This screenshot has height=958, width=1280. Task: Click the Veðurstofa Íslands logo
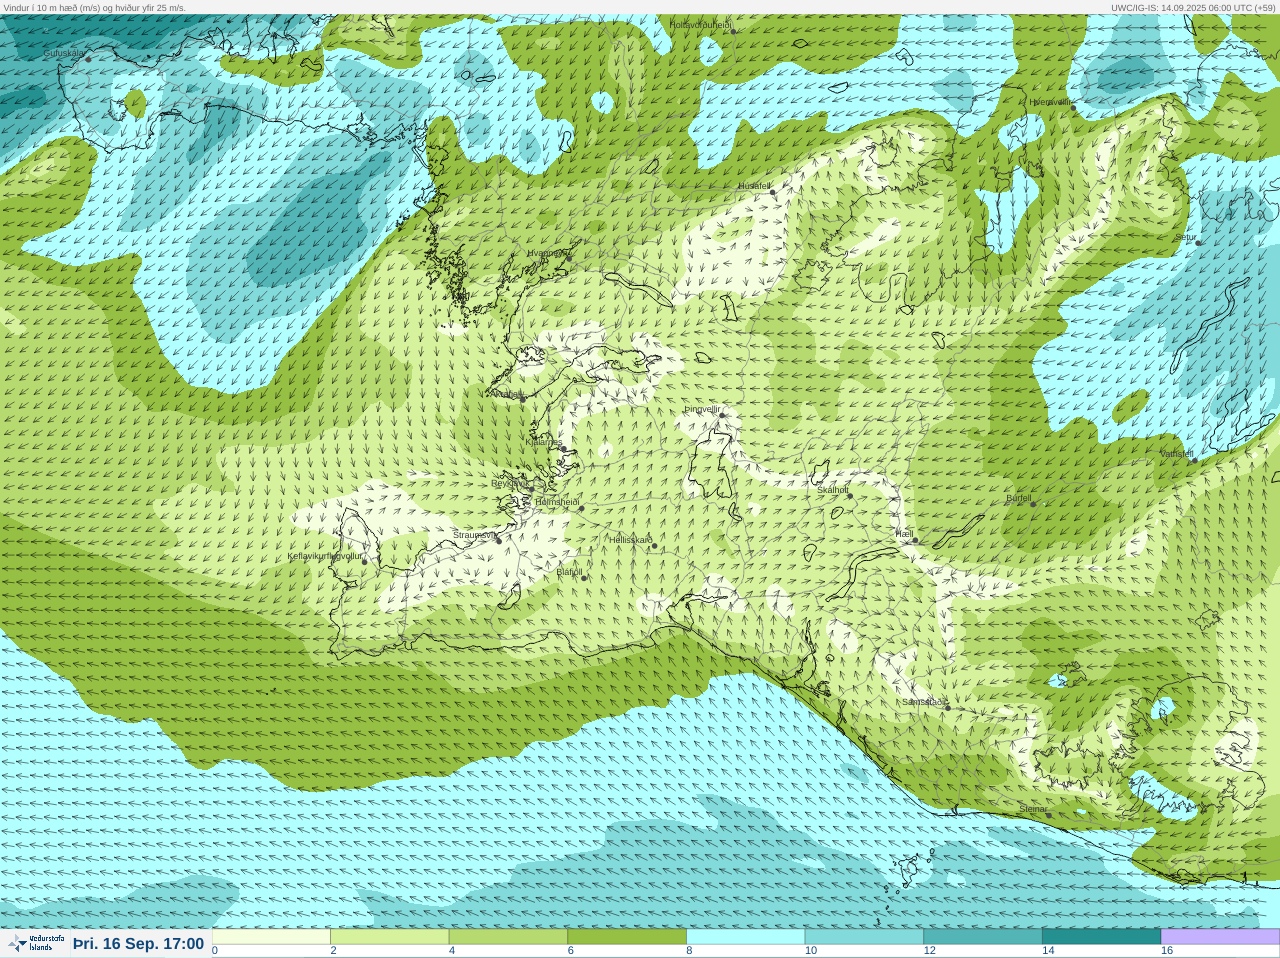[36, 943]
